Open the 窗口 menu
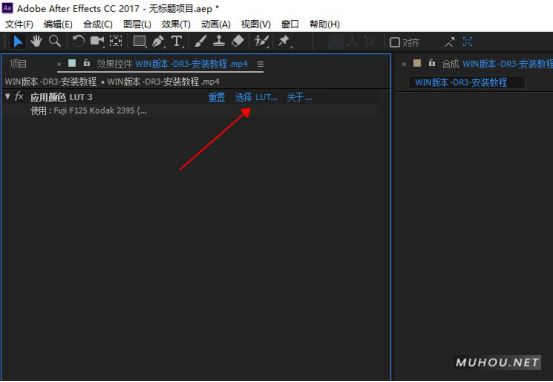 click(x=290, y=24)
